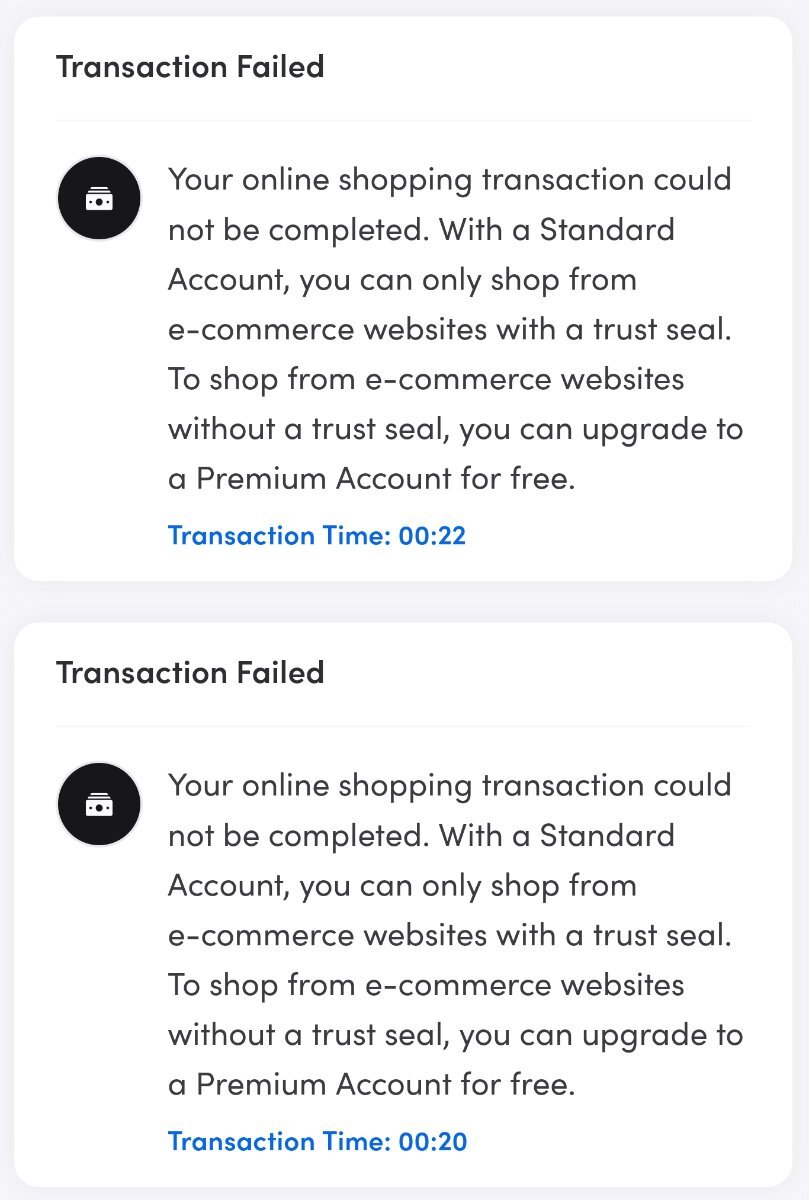809x1200 pixels.
Task: Click "e-commerce websites with a trust seal" in top card
Action: [x=450, y=330]
